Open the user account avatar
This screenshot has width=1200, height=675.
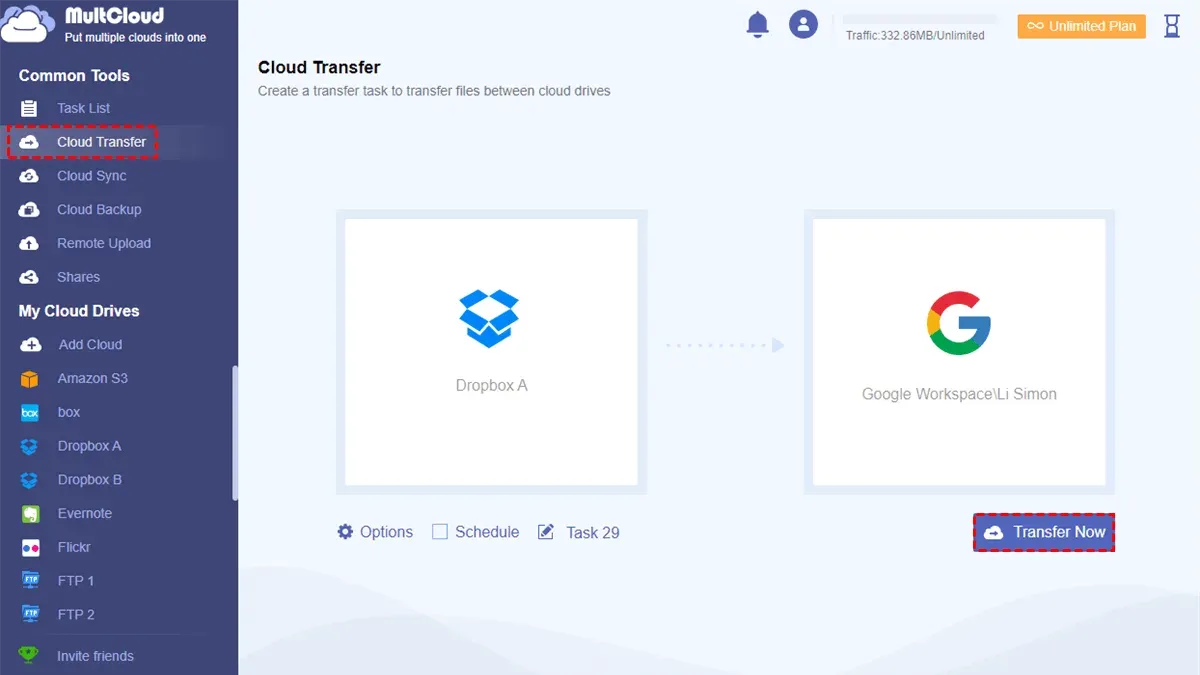[x=803, y=25]
